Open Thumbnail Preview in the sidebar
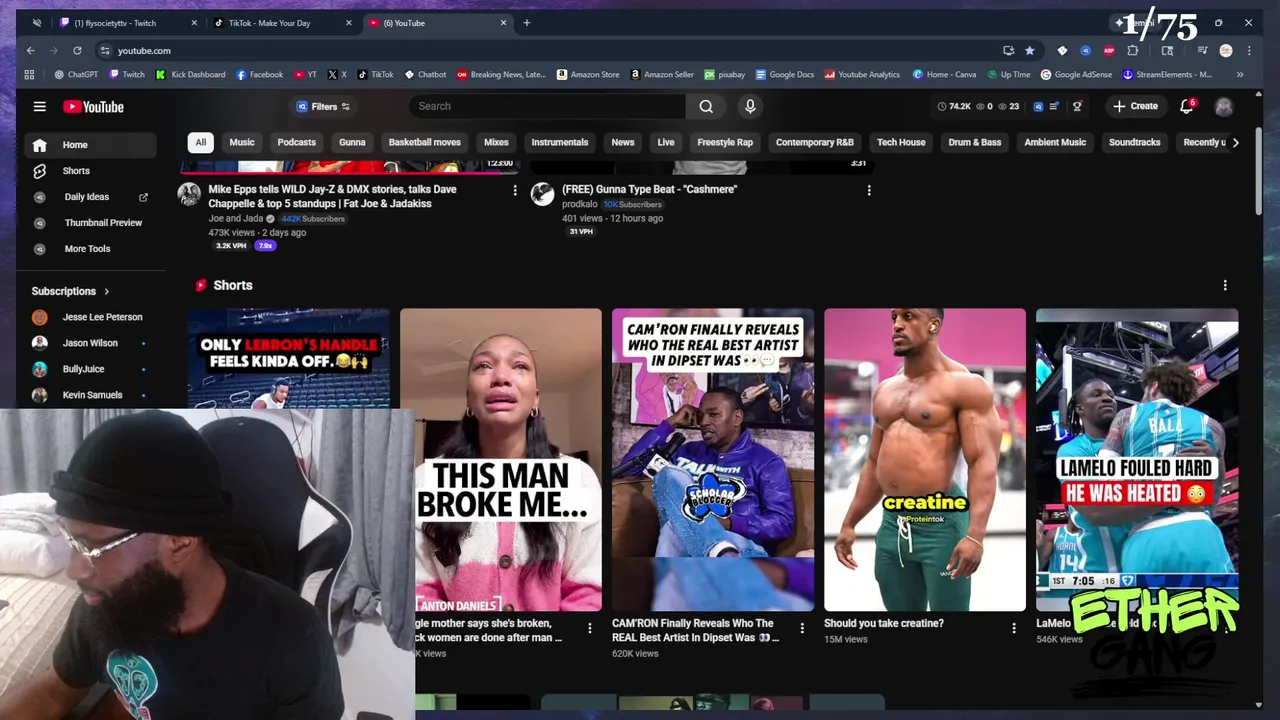Image resolution: width=1280 pixels, height=720 pixels. (90, 223)
